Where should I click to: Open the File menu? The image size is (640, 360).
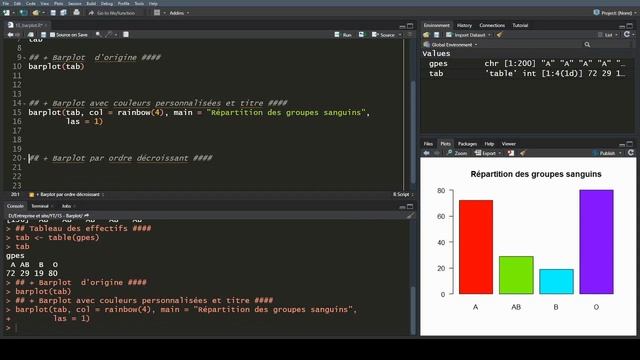click(5, 3)
